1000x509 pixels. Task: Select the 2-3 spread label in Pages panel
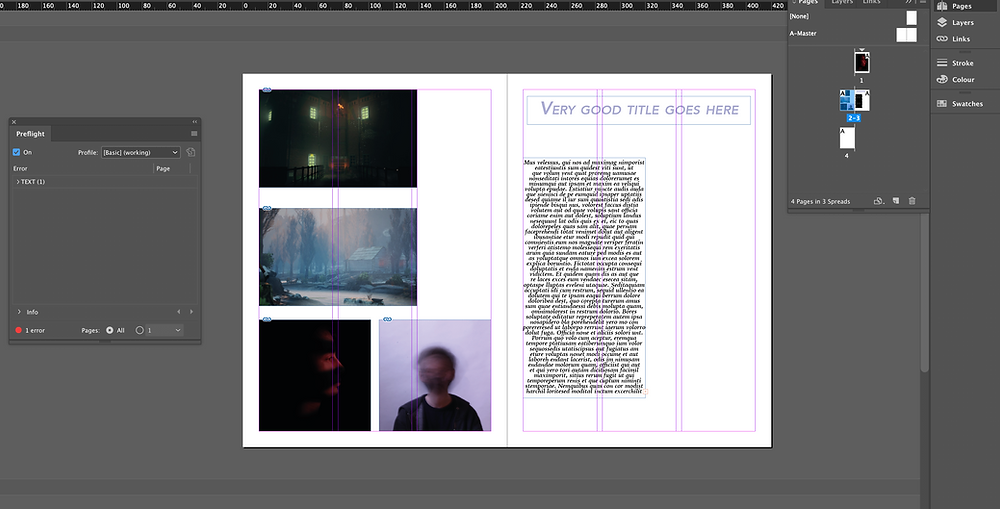[854, 118]
